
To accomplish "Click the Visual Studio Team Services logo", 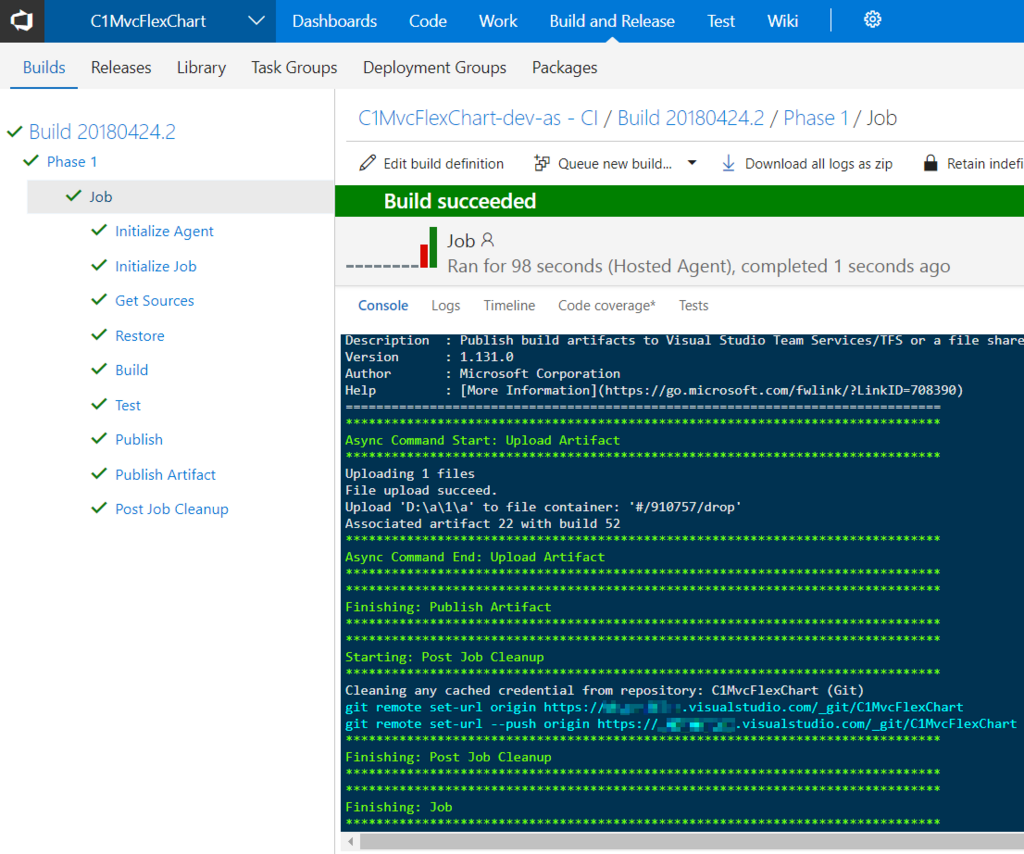I will [x=22, y=21].
